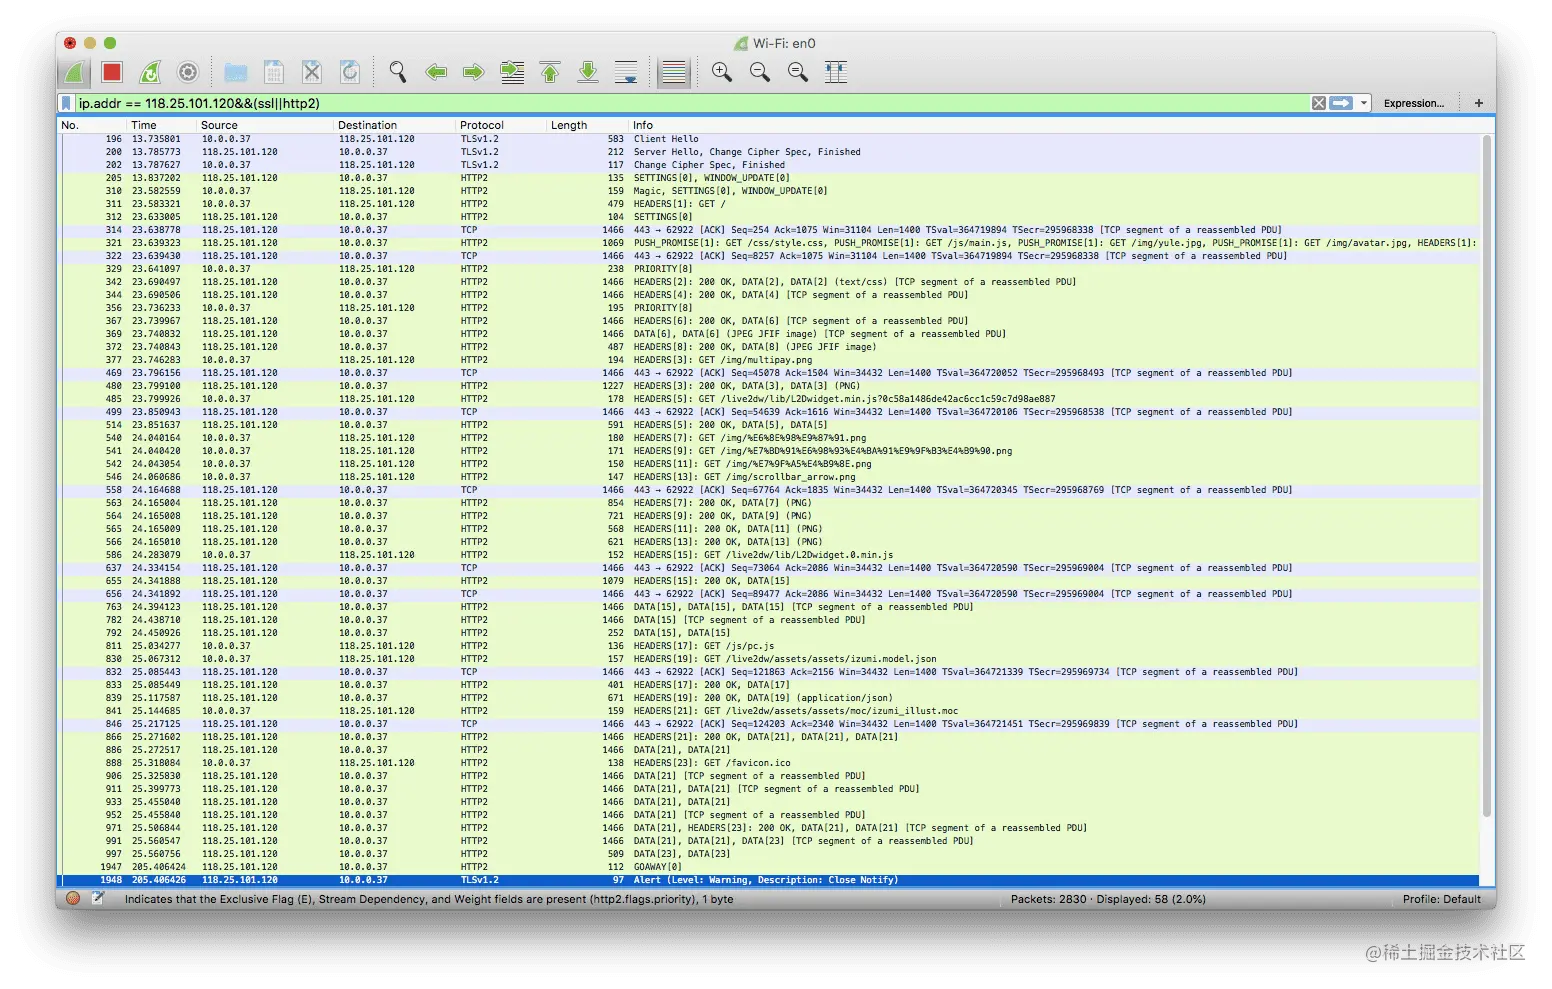Add a filter button with plus

(x=1478, y=103)
